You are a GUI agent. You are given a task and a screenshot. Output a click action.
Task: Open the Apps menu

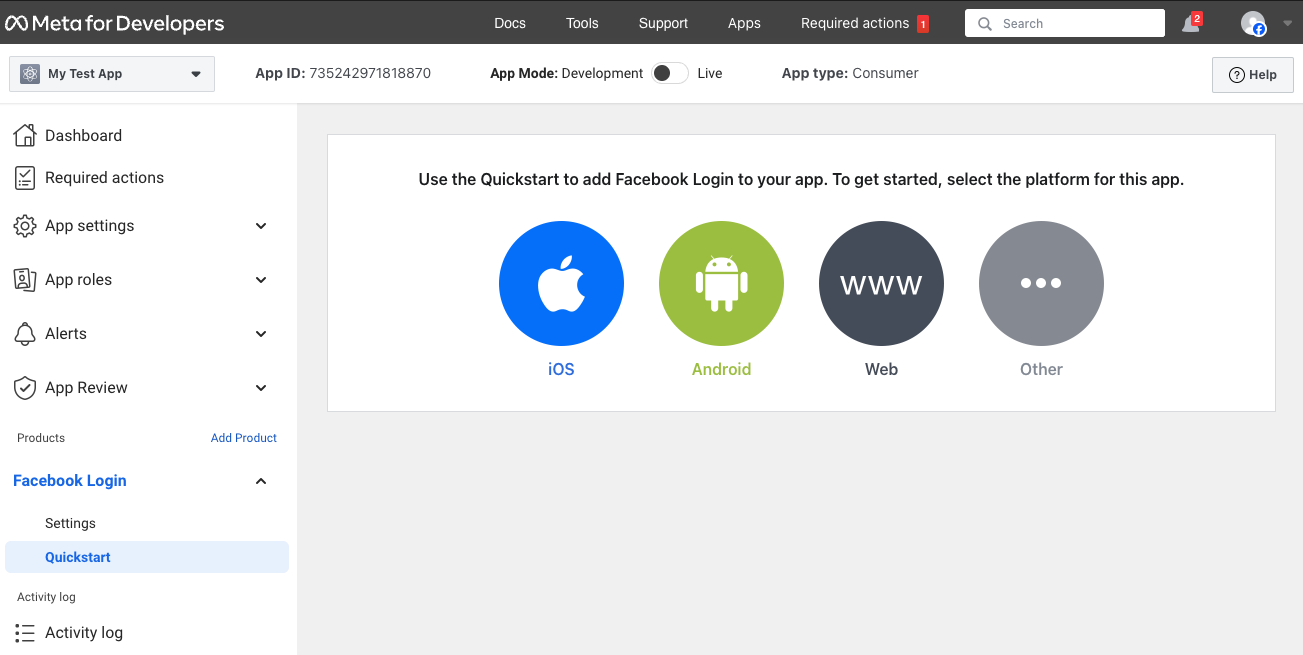click(744, 23)
